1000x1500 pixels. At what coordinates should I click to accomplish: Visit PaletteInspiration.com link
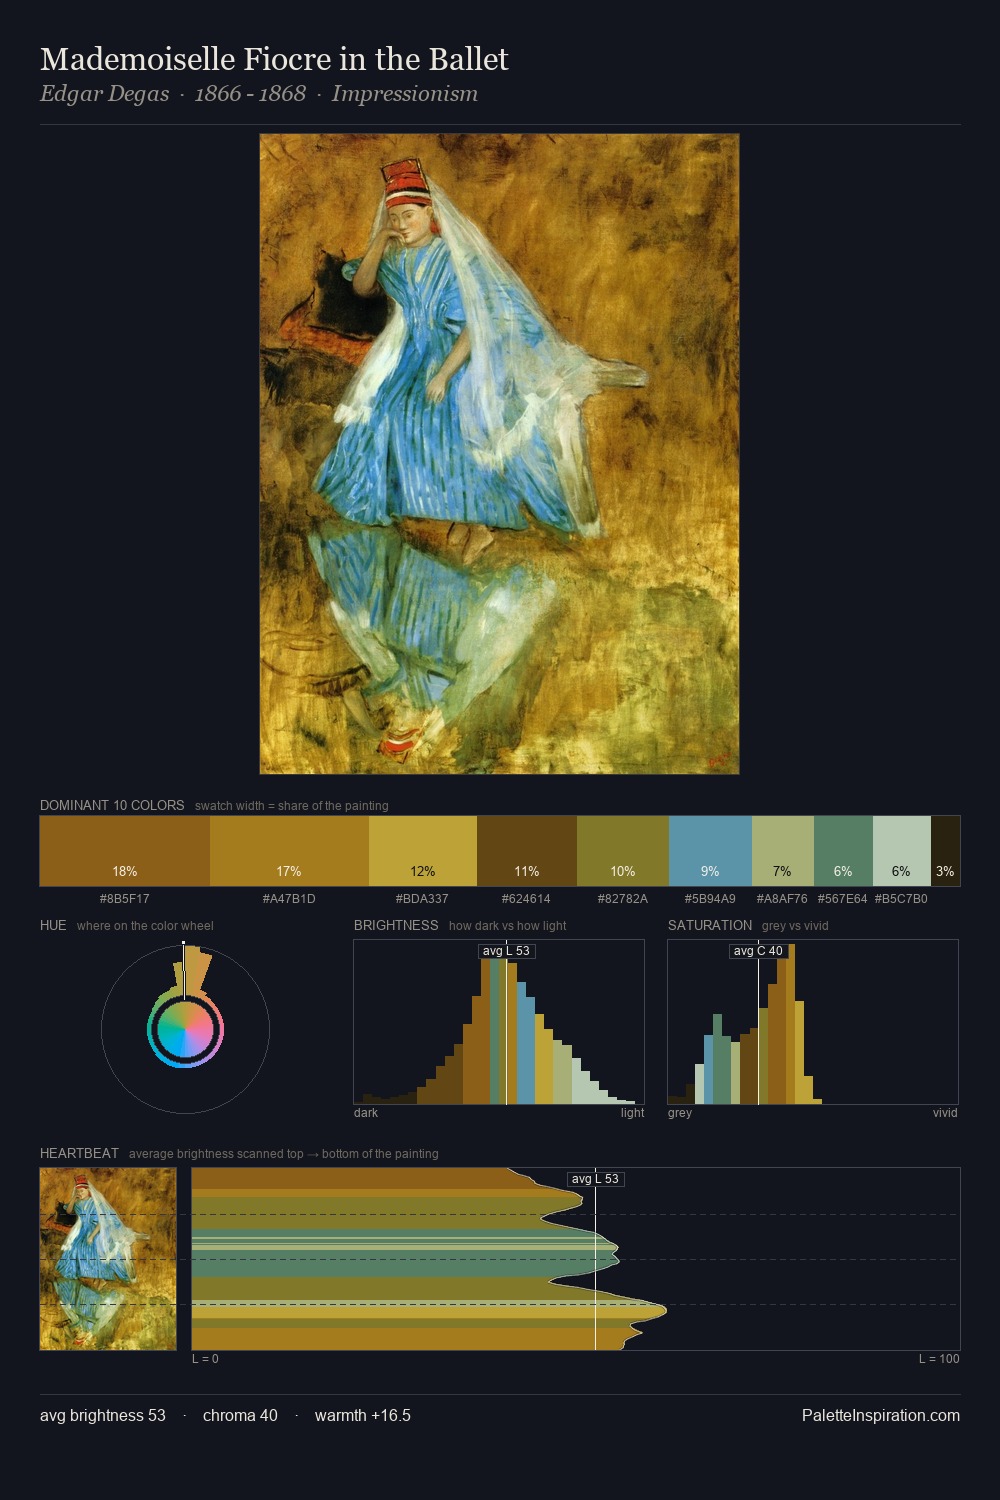pyautogui.click(x=881, y=1415)
